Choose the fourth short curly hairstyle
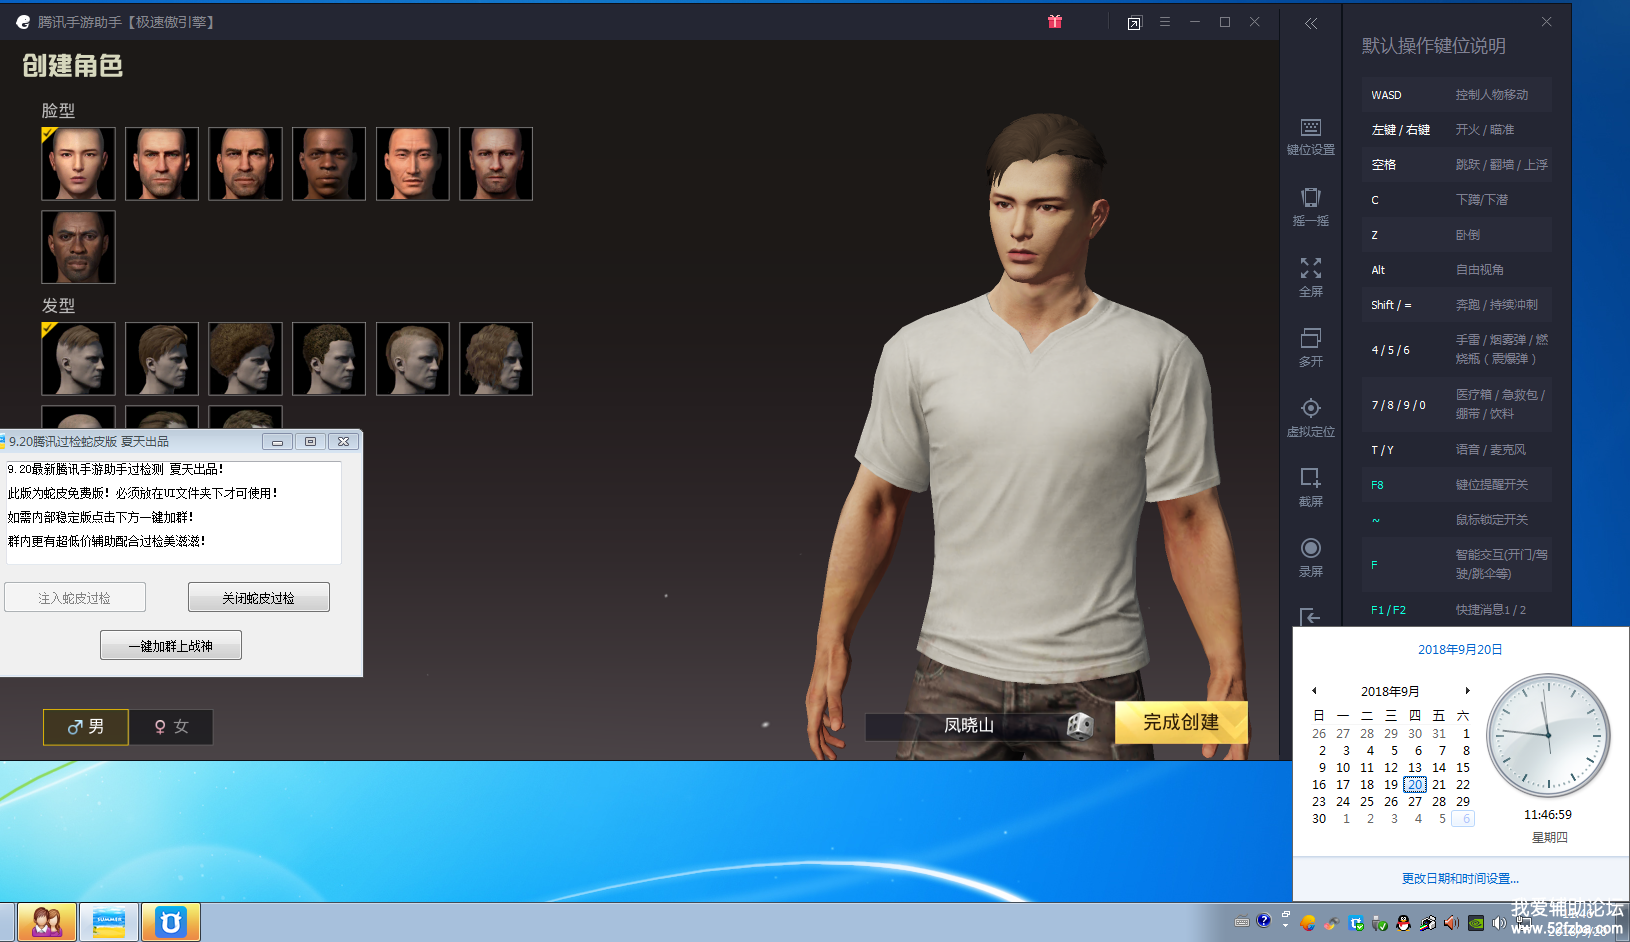This screenshot has width=1630, height=942. (329, 359)
